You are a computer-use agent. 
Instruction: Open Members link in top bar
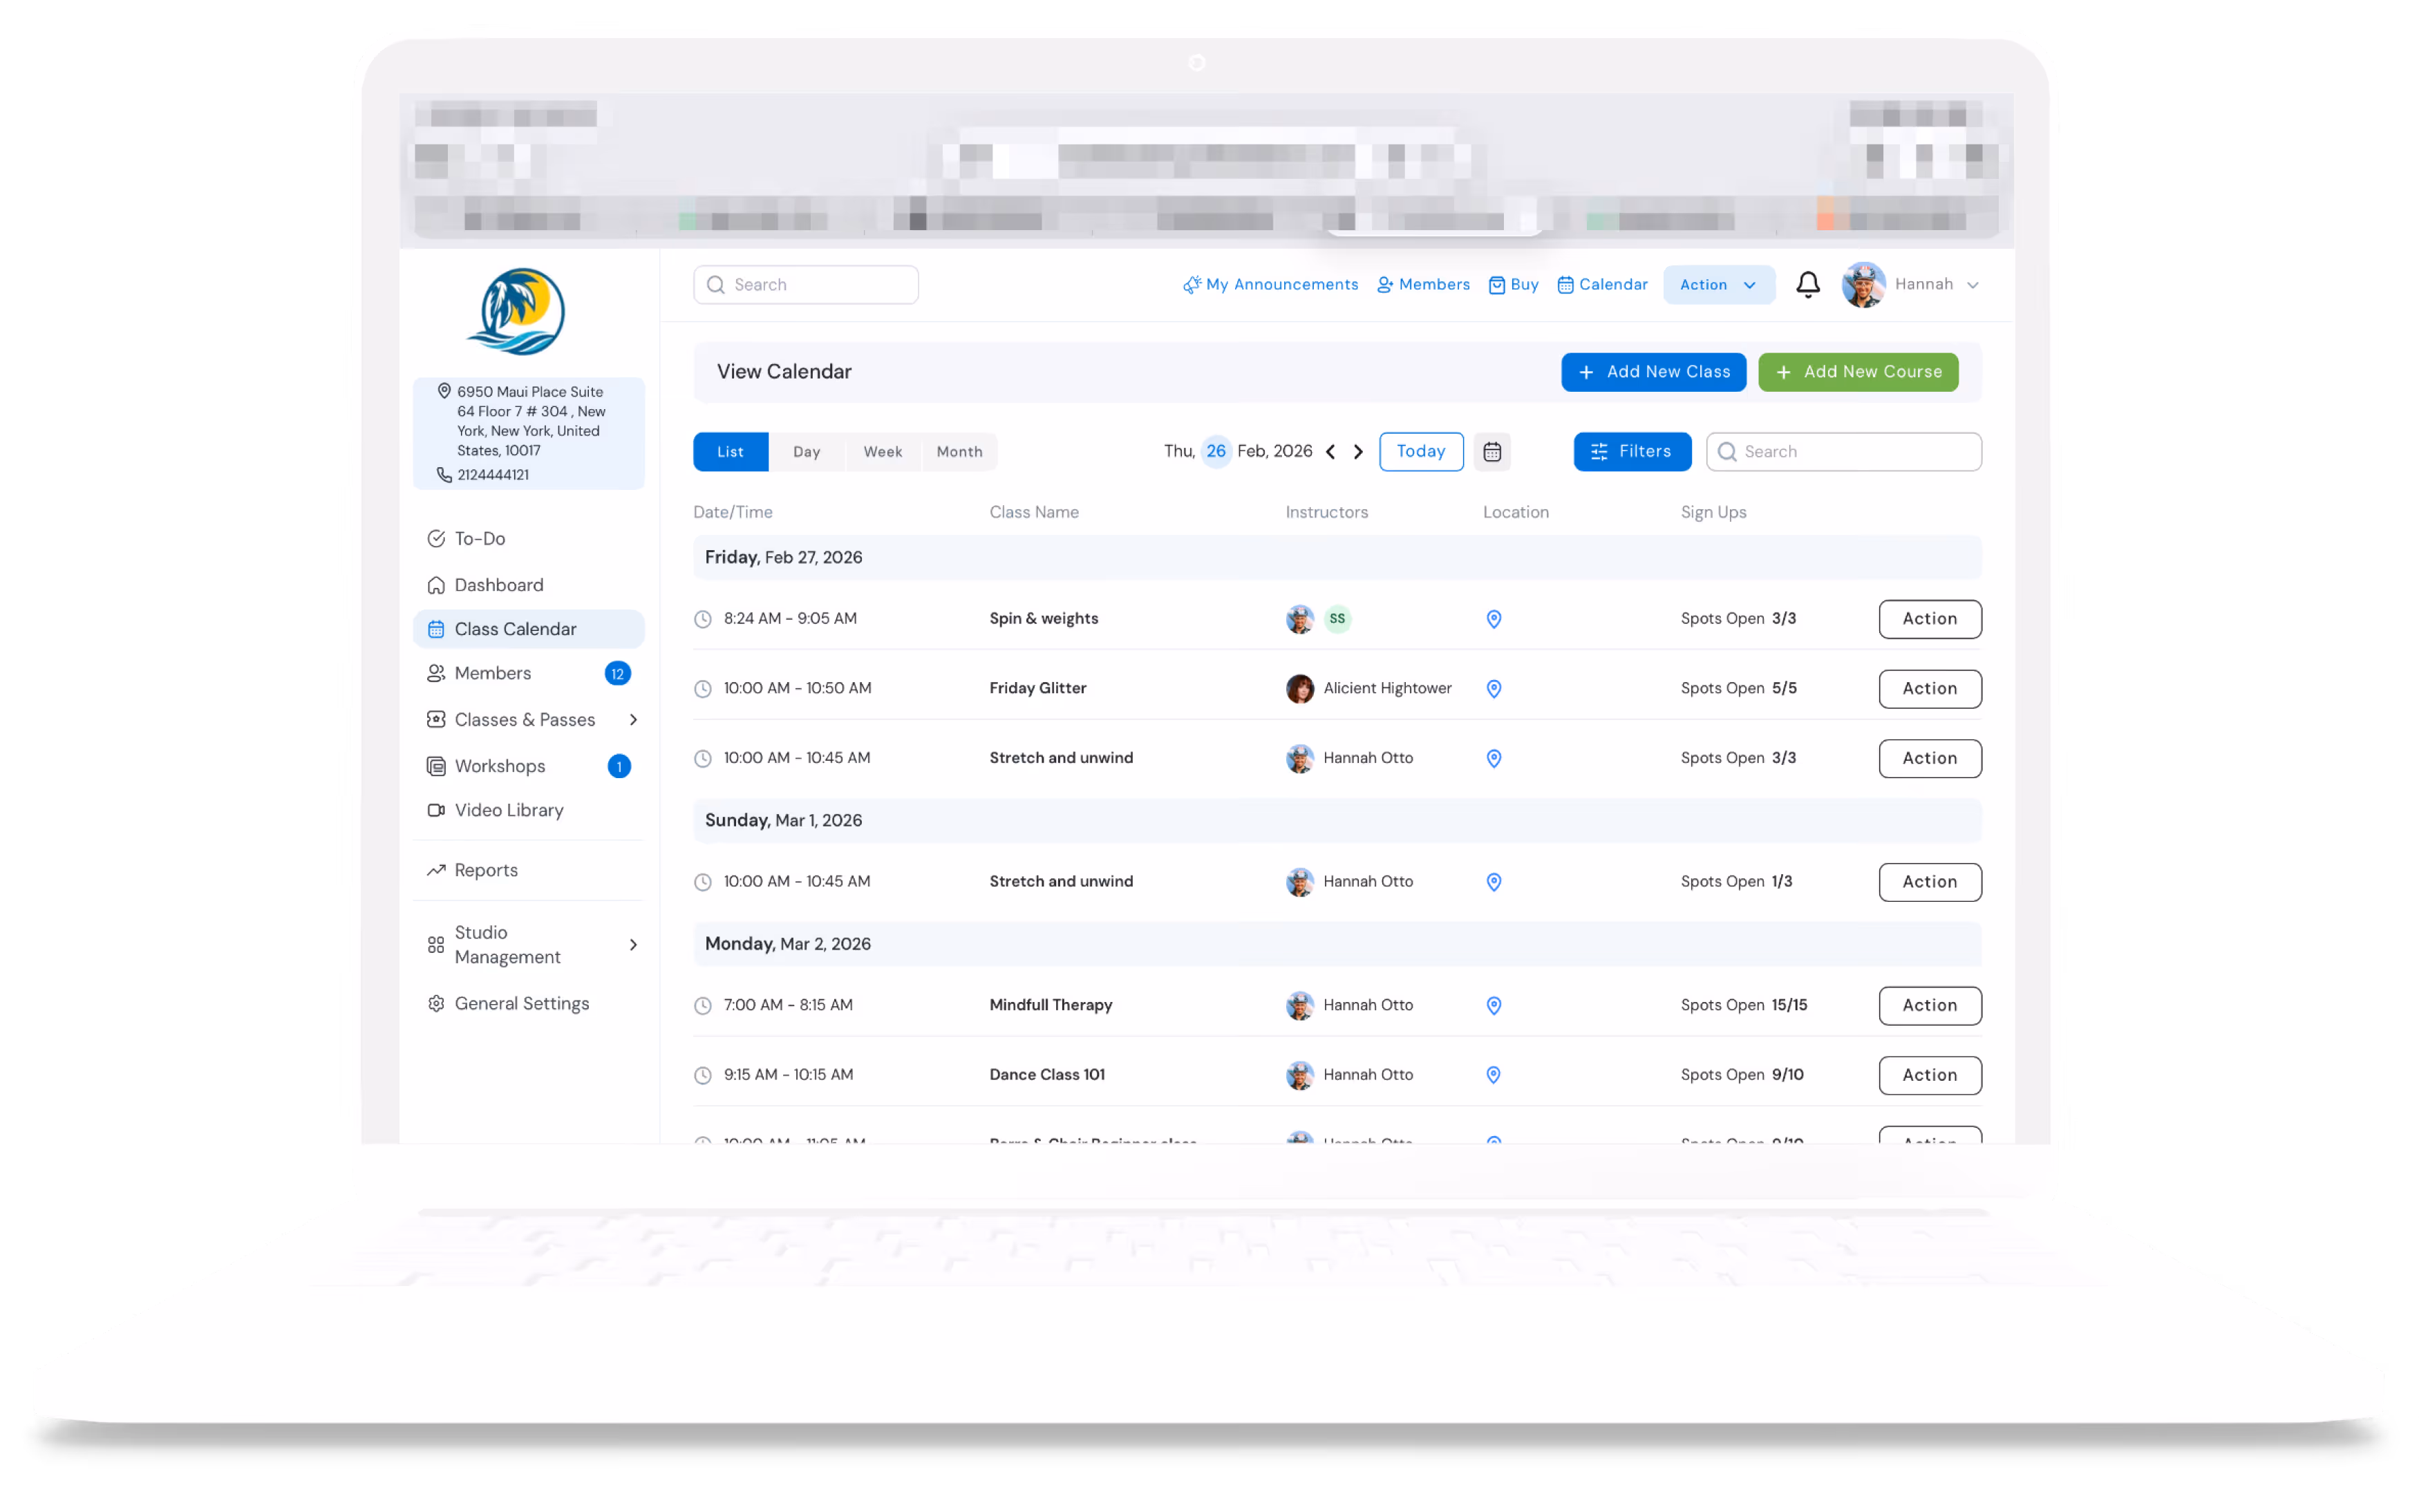coord(1423,285)
